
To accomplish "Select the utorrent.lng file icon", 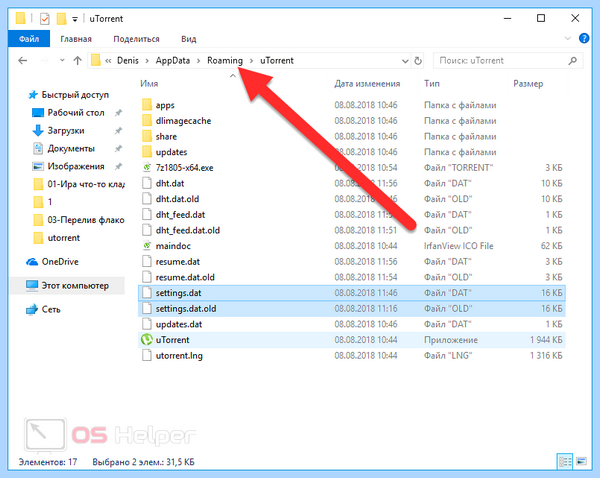I will (147, 356).
